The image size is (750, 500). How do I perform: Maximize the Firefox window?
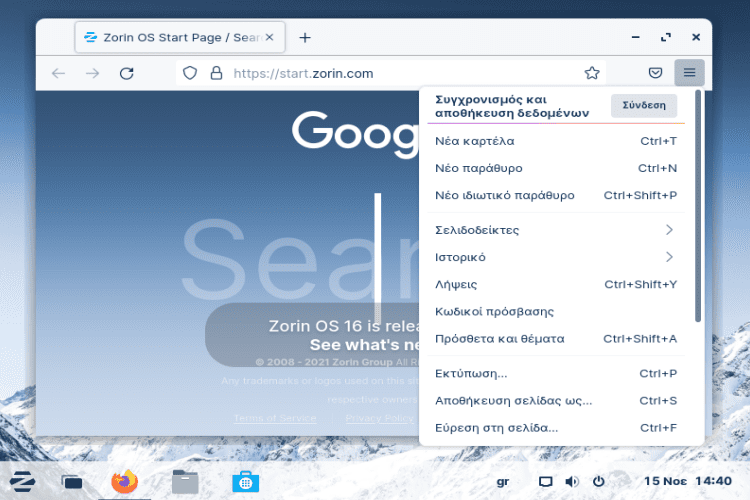point(666,37)
